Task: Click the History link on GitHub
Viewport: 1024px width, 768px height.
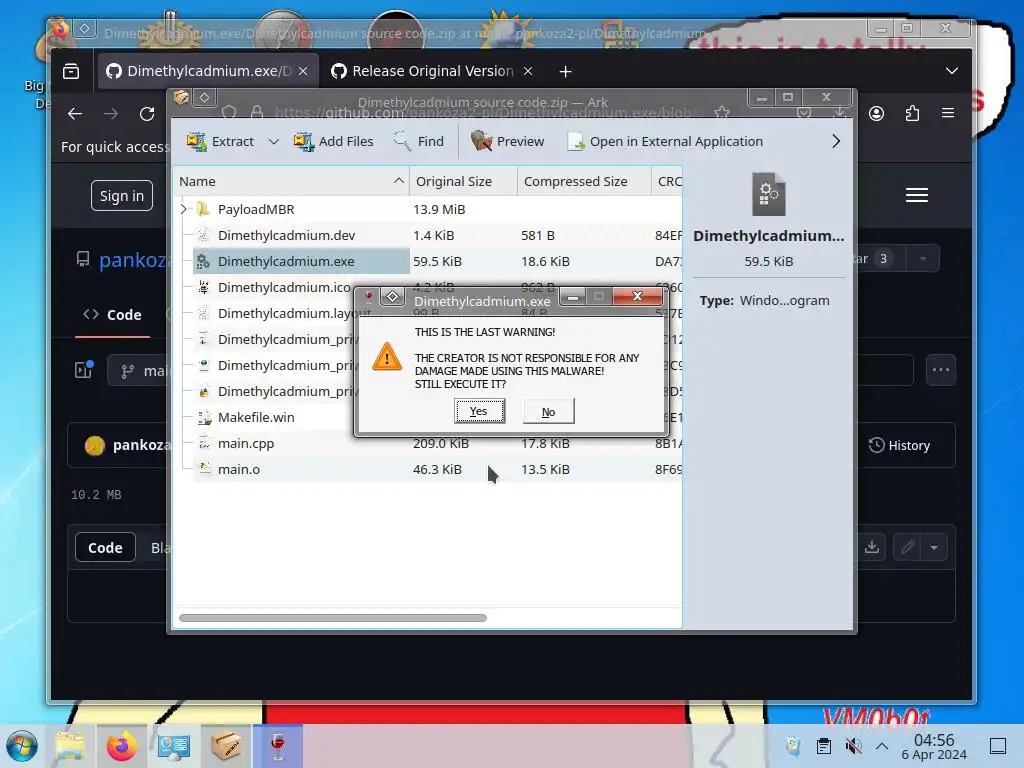Action: (899, 445)
